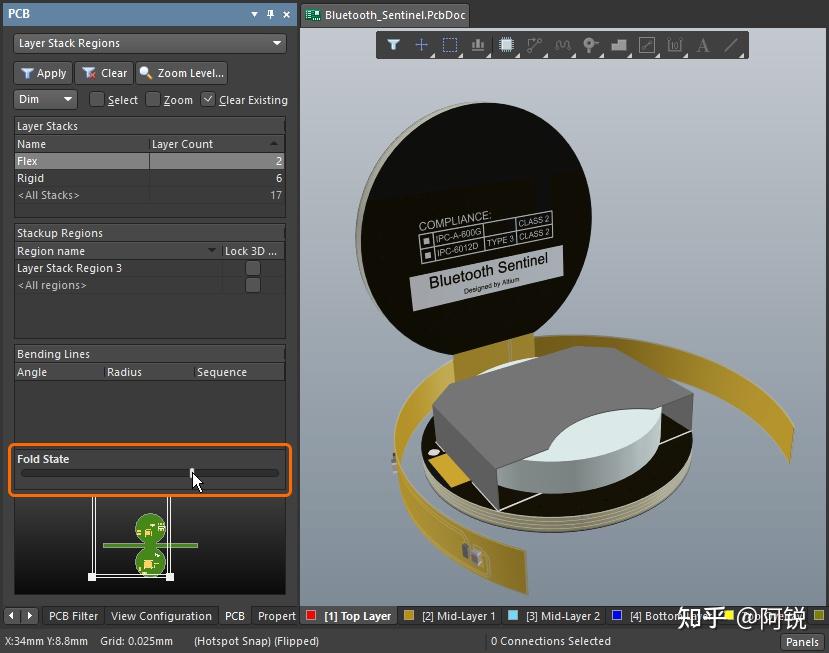Open the Panels button

tap(802, 641)
